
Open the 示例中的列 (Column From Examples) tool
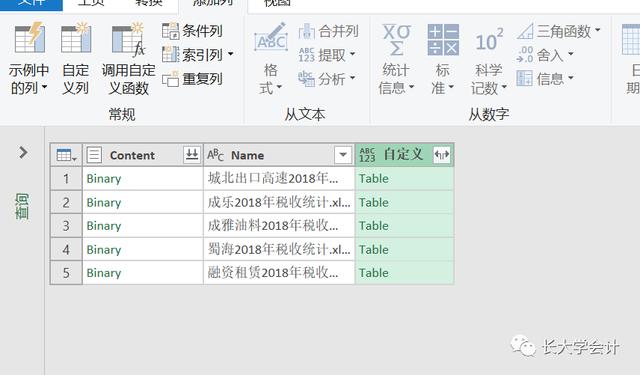[29, 58]
